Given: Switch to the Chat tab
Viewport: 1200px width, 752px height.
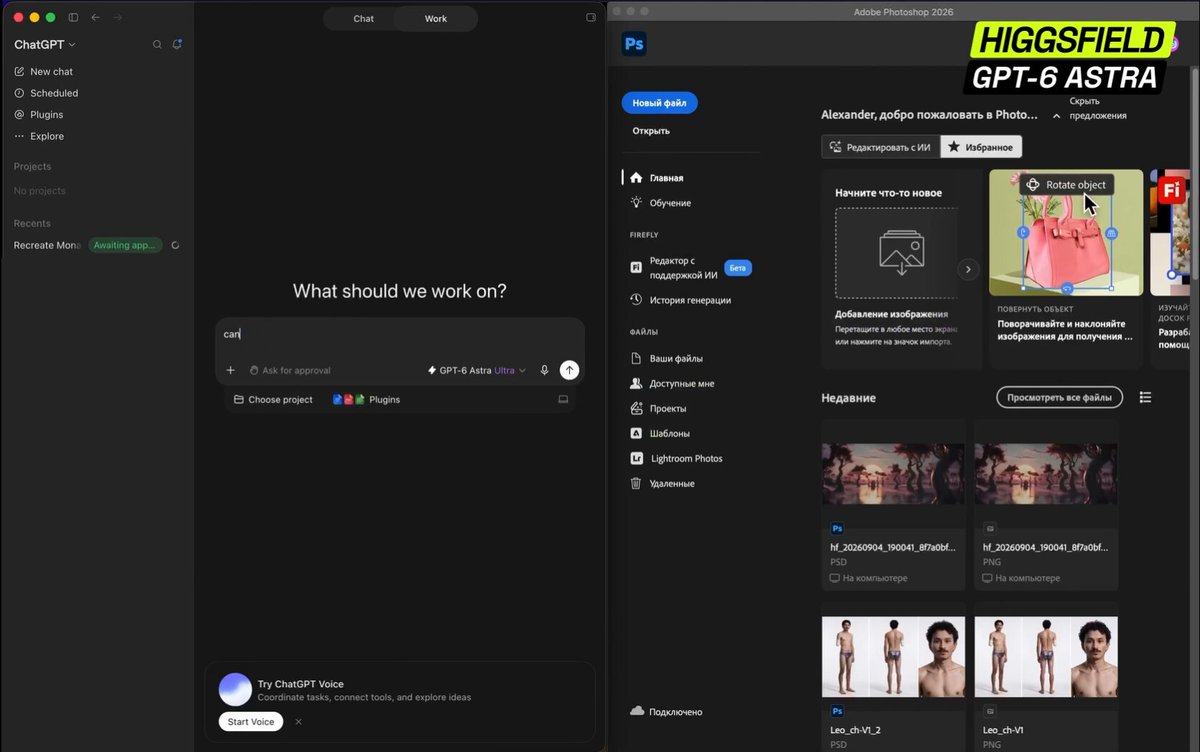Looking at the screenshot, I should 364,19.
